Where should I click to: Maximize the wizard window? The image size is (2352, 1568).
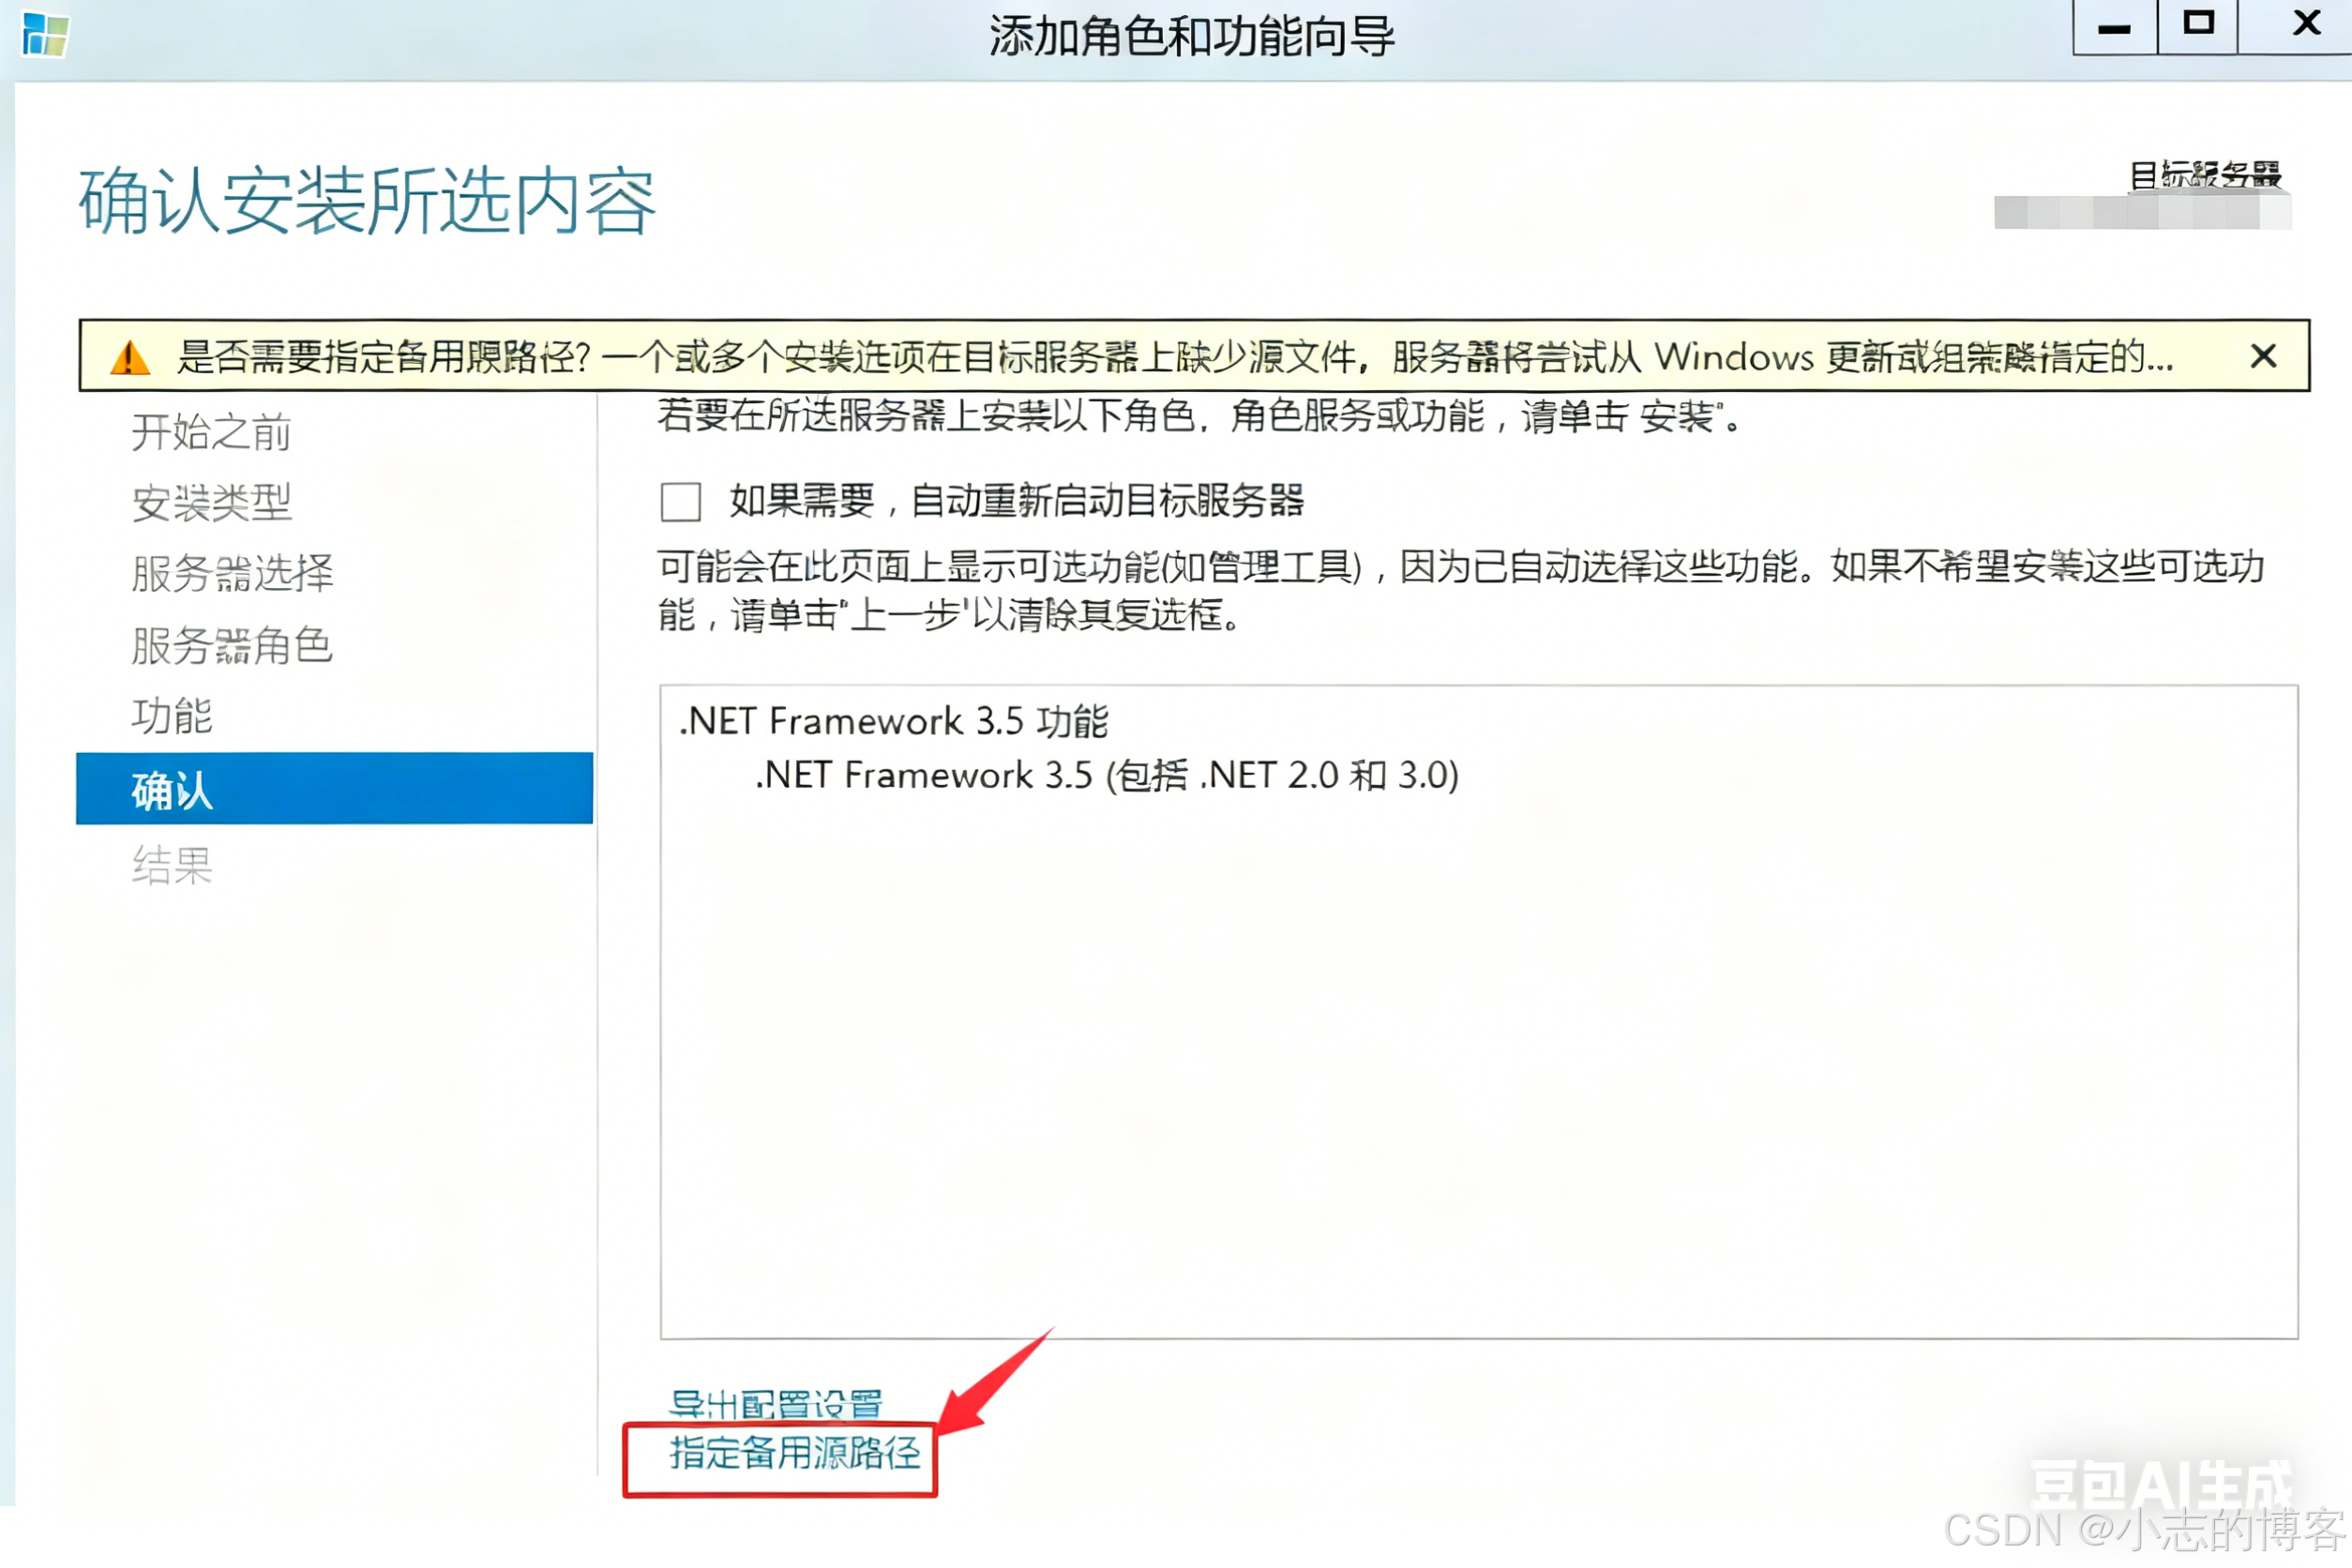tap(2197, 25)
